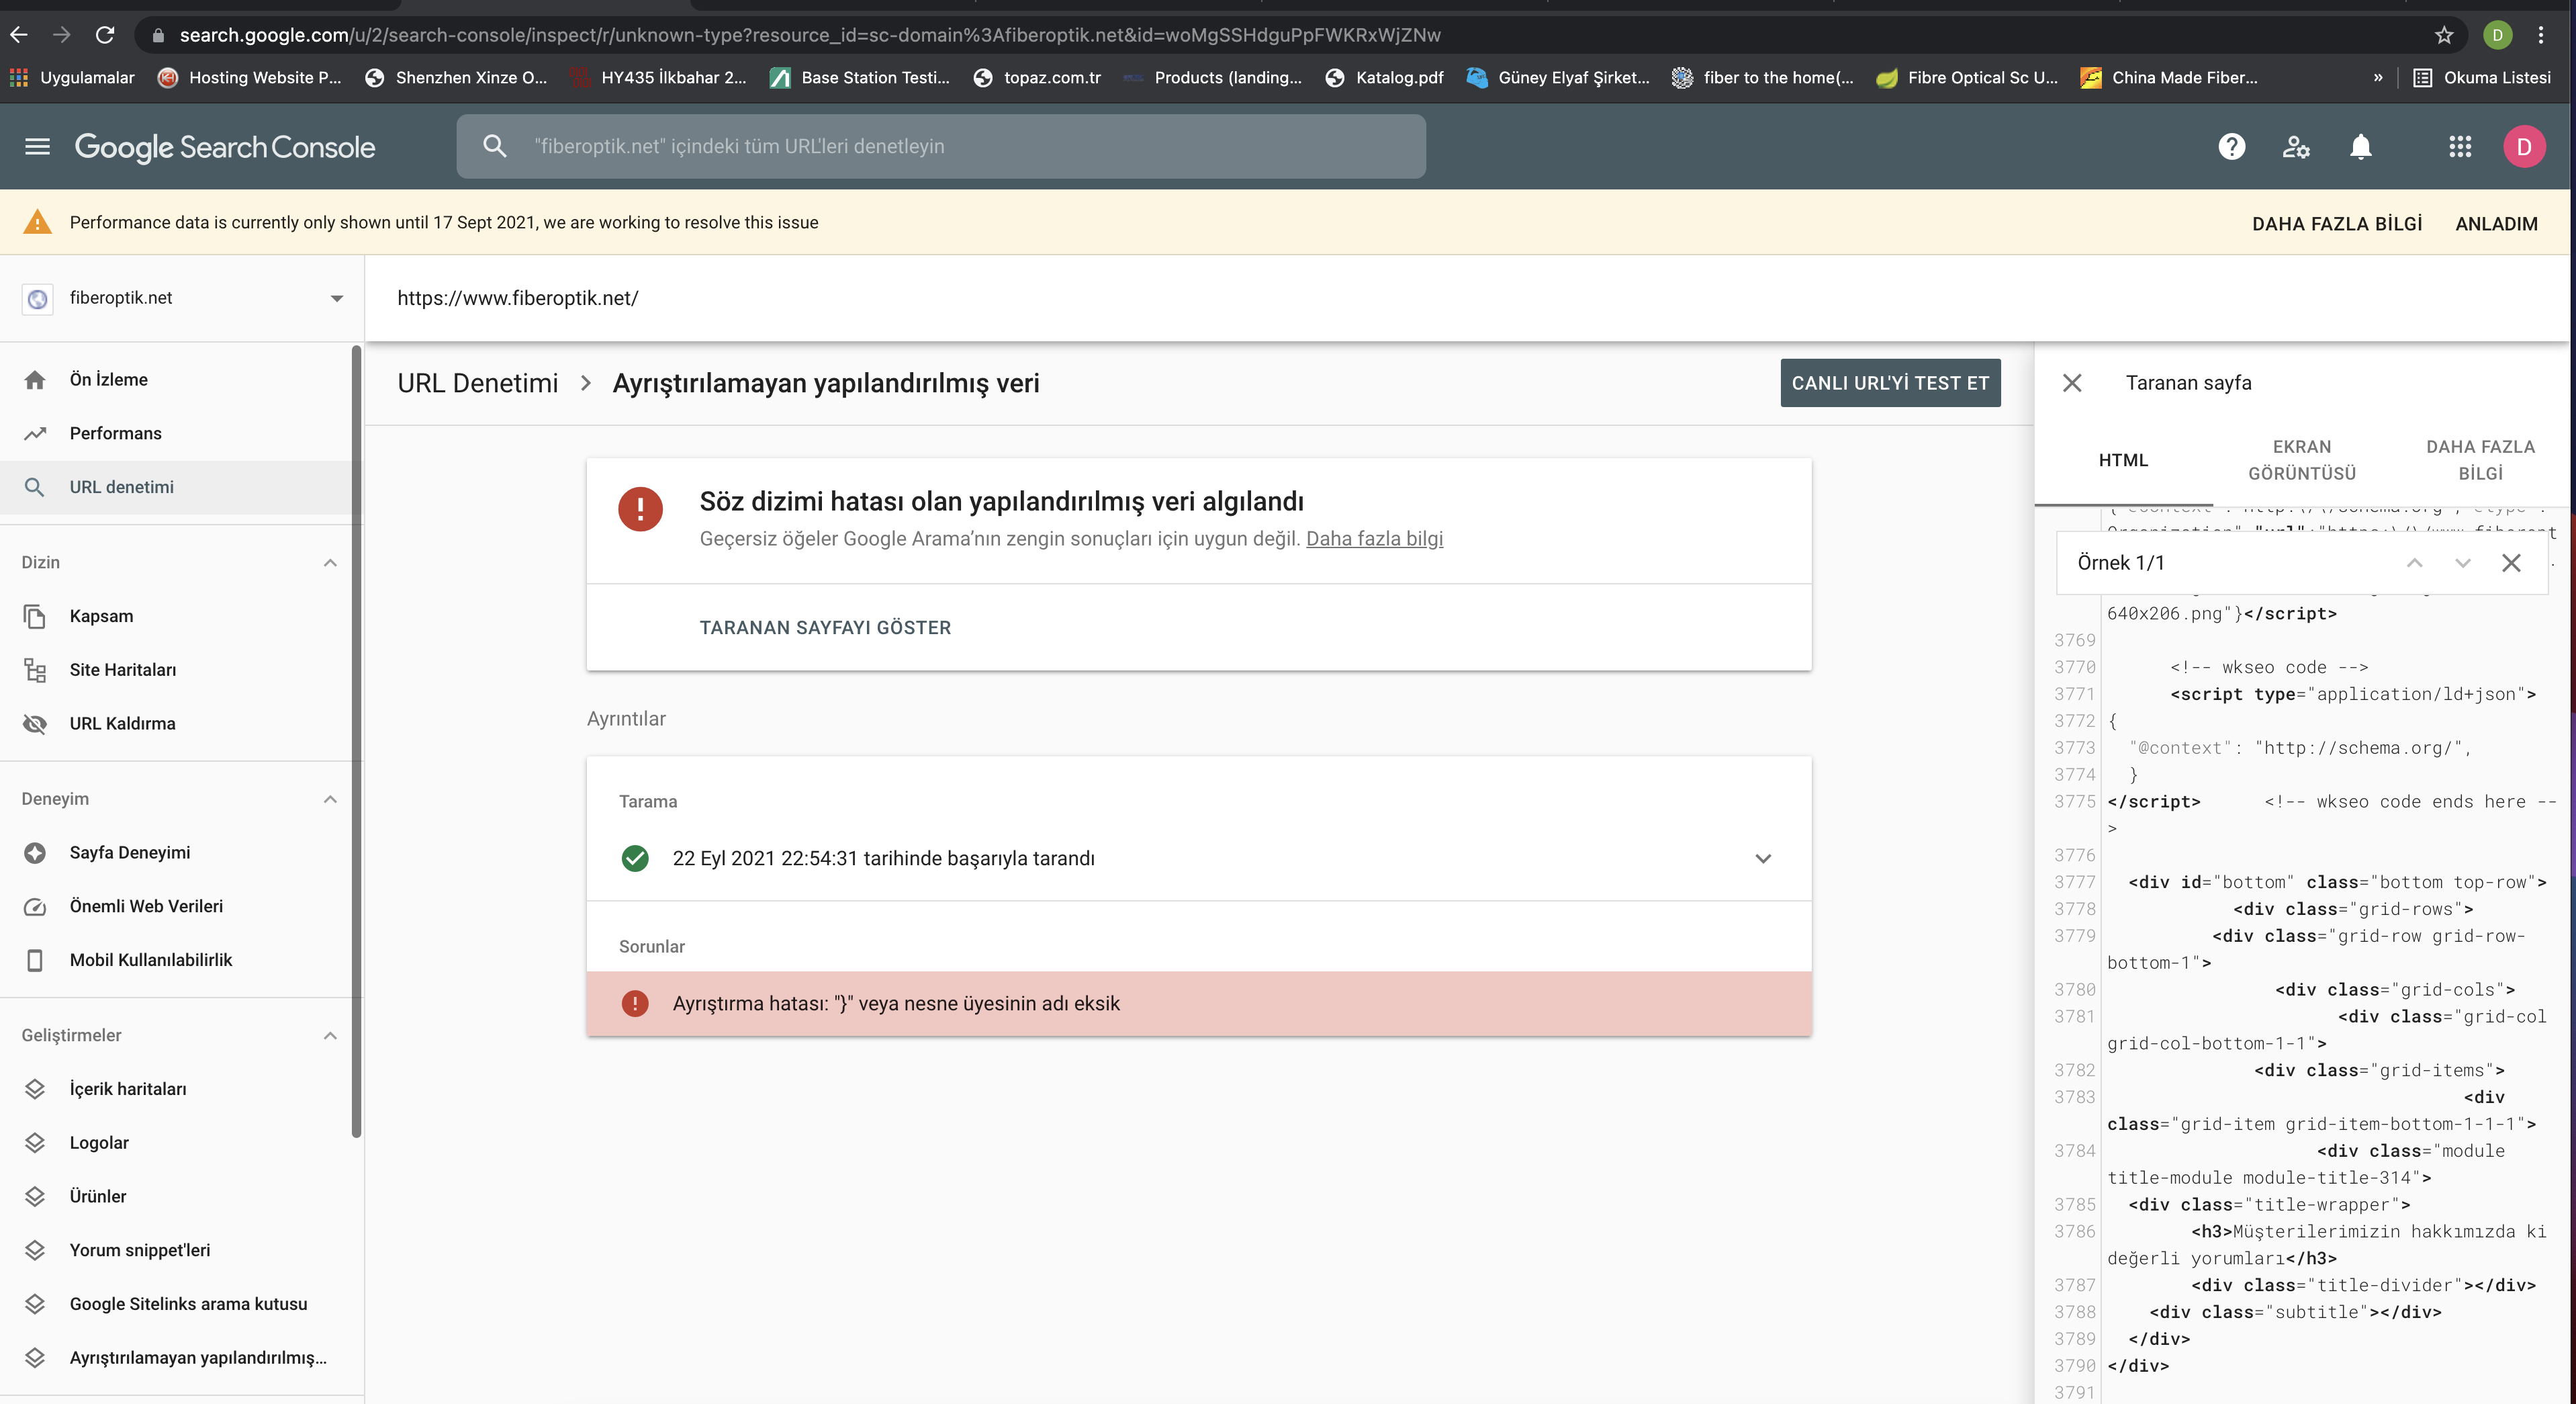
Task: Close the Örnek 1/1 search box
Action: pos(2510,563)
